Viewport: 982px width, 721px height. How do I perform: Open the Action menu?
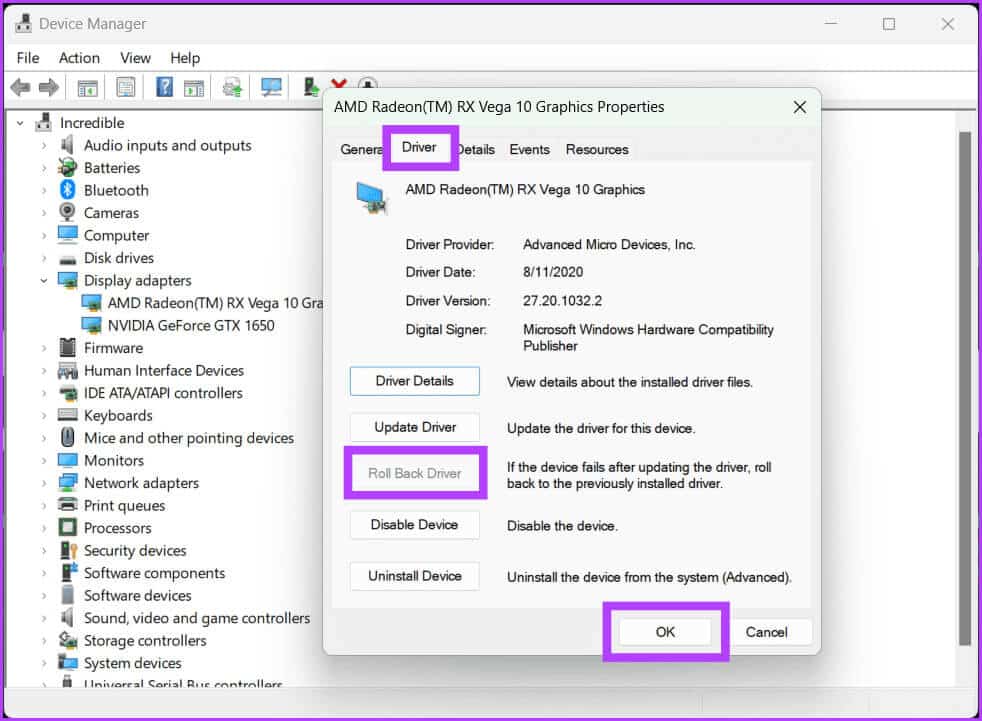(x=79, y=58)
